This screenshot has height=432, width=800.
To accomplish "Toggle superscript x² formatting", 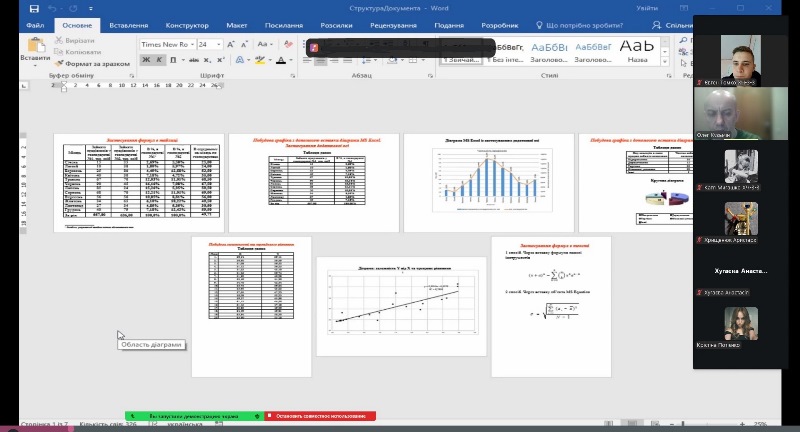I will [220, 60].
